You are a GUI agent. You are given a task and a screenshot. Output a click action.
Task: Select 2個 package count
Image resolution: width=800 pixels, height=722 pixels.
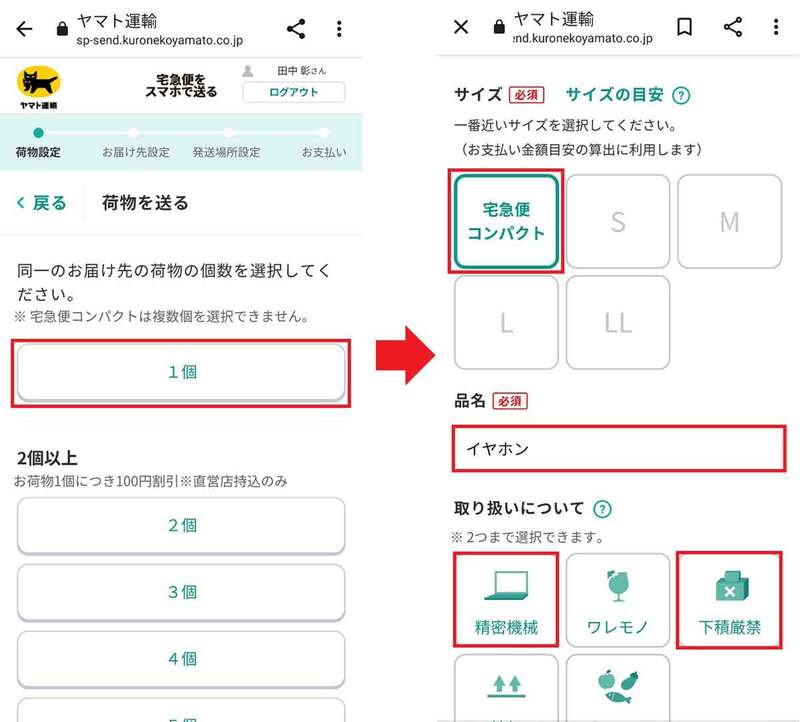(181, 526)
